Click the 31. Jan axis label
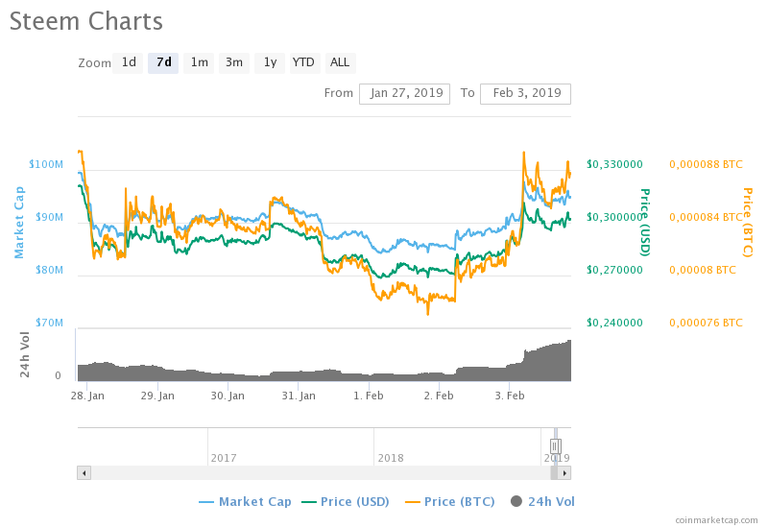 pyautogui.click(x=298, y=396)
